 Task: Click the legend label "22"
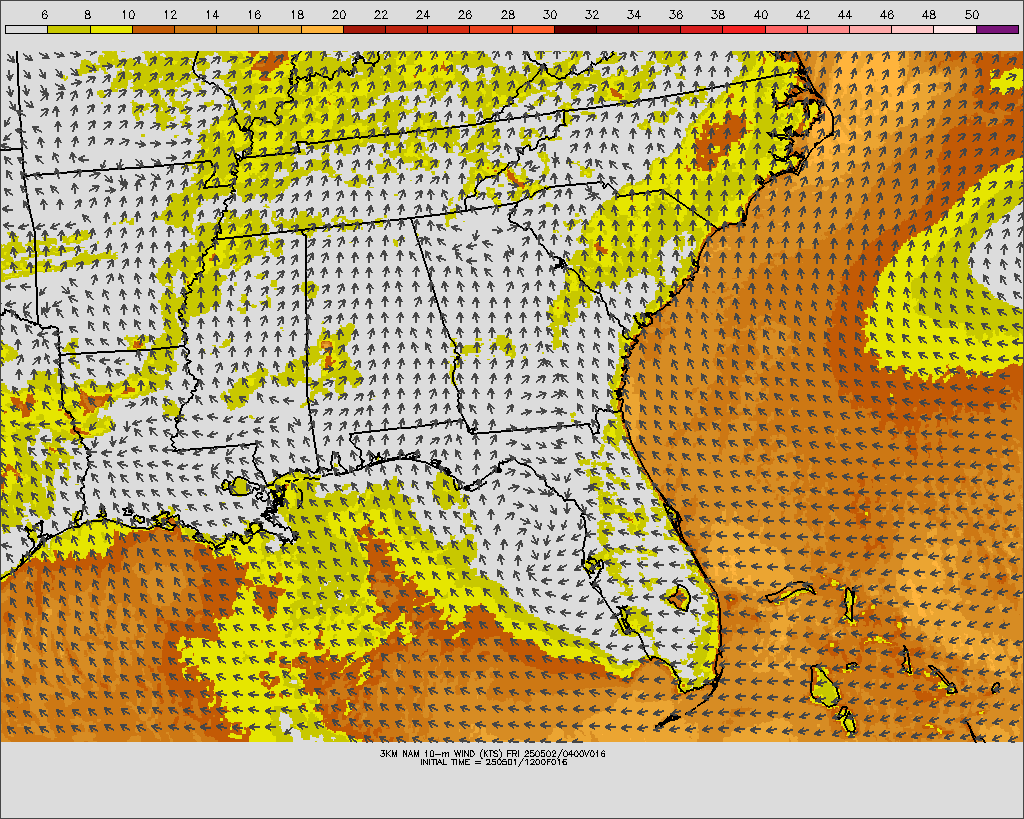(x=381, y=14)
